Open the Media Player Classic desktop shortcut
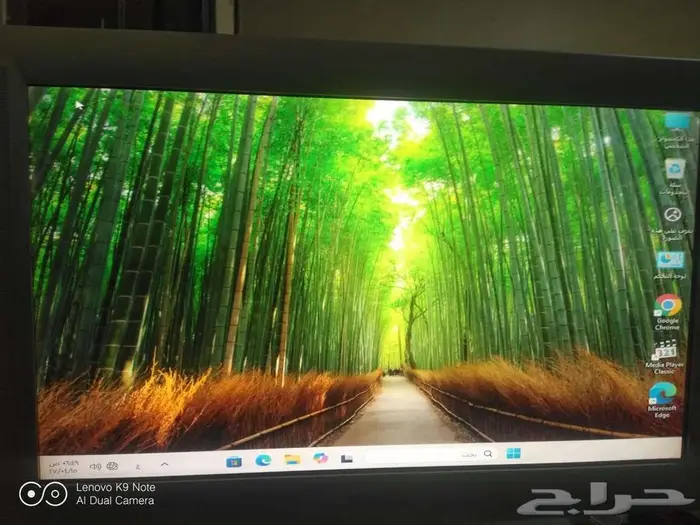Viewport: 700px width, 525px height. coord(665,352)
